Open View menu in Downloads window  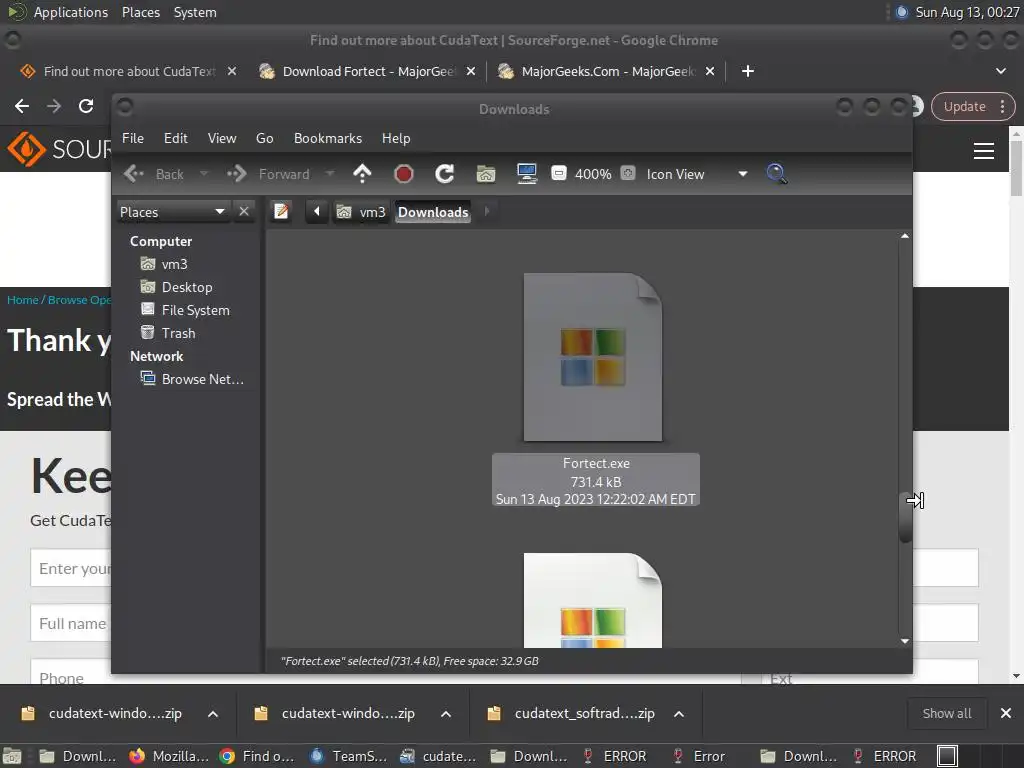(x=222, y=138)
